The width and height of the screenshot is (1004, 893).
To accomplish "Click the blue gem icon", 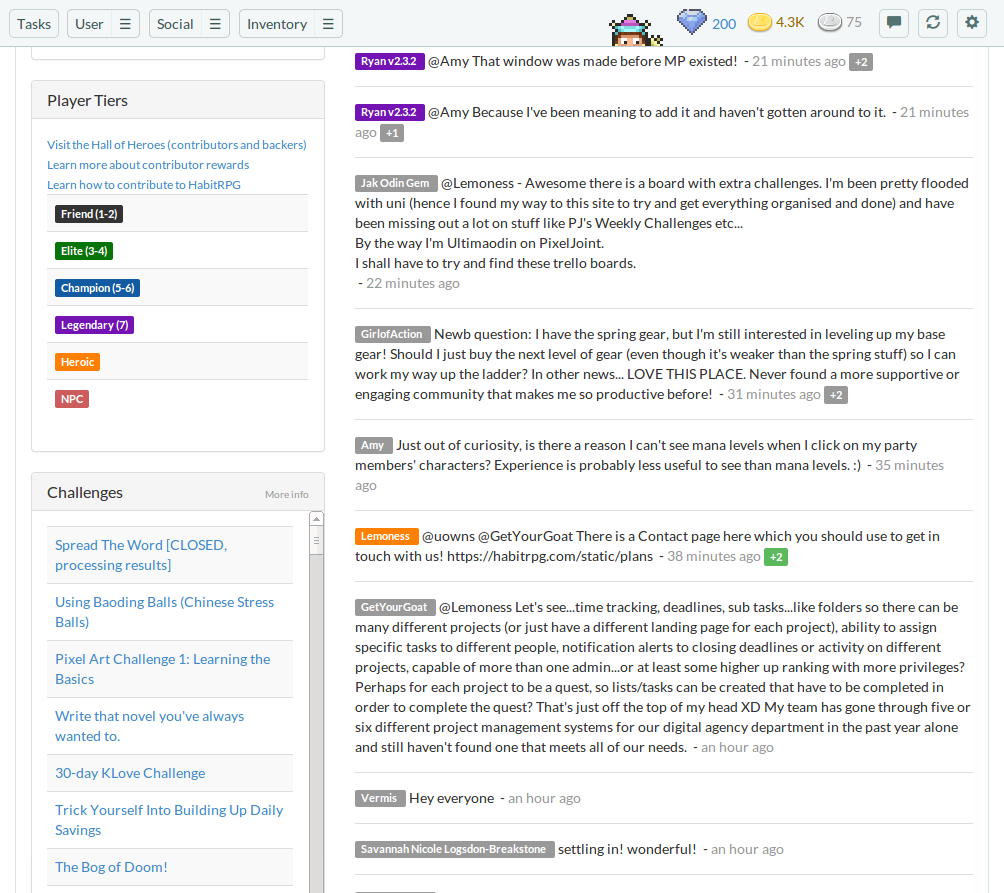I will tap(691, 23).
